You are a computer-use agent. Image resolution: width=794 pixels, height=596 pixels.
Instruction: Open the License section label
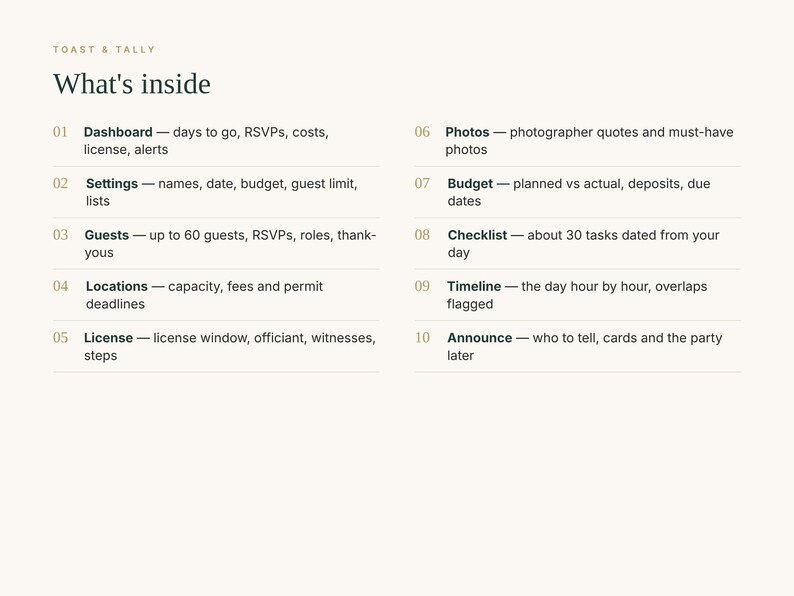point(108,338)
